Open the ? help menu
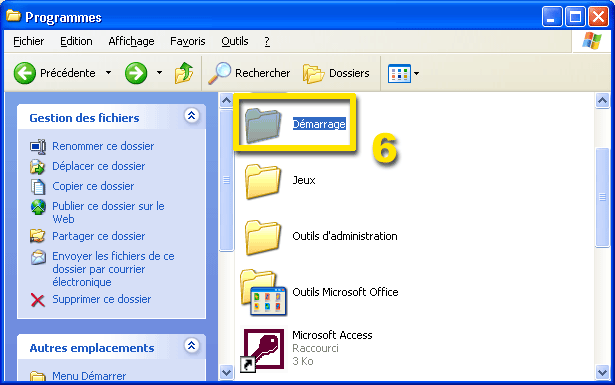Viewport: 615px width, 385px height. [x=267, y=41]
